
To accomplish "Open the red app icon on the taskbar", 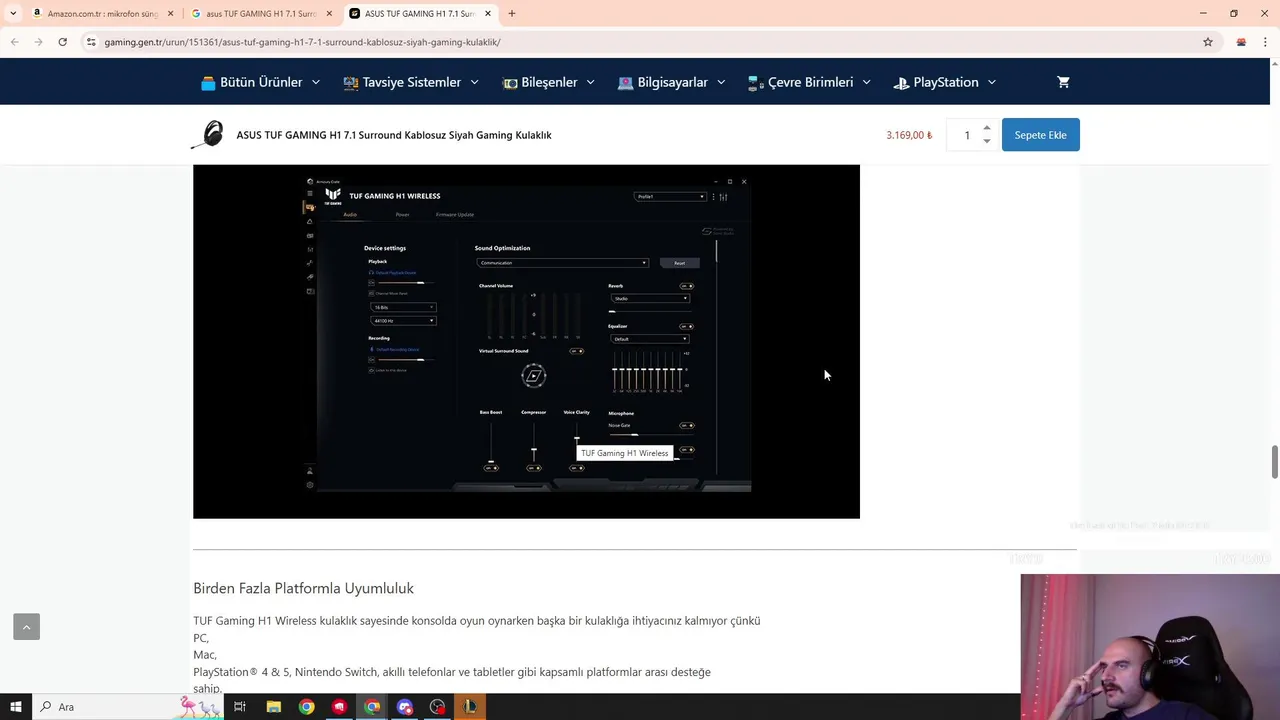I will (339, 707).
